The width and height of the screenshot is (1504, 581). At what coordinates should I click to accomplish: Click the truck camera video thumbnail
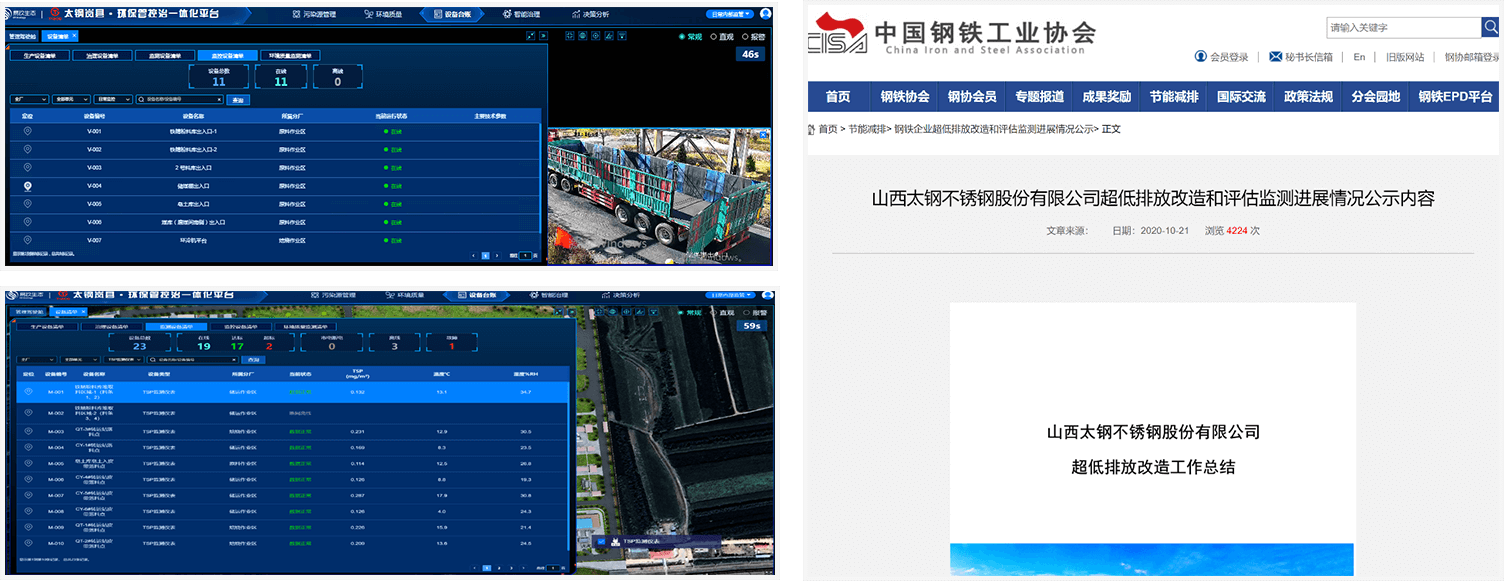659,197
